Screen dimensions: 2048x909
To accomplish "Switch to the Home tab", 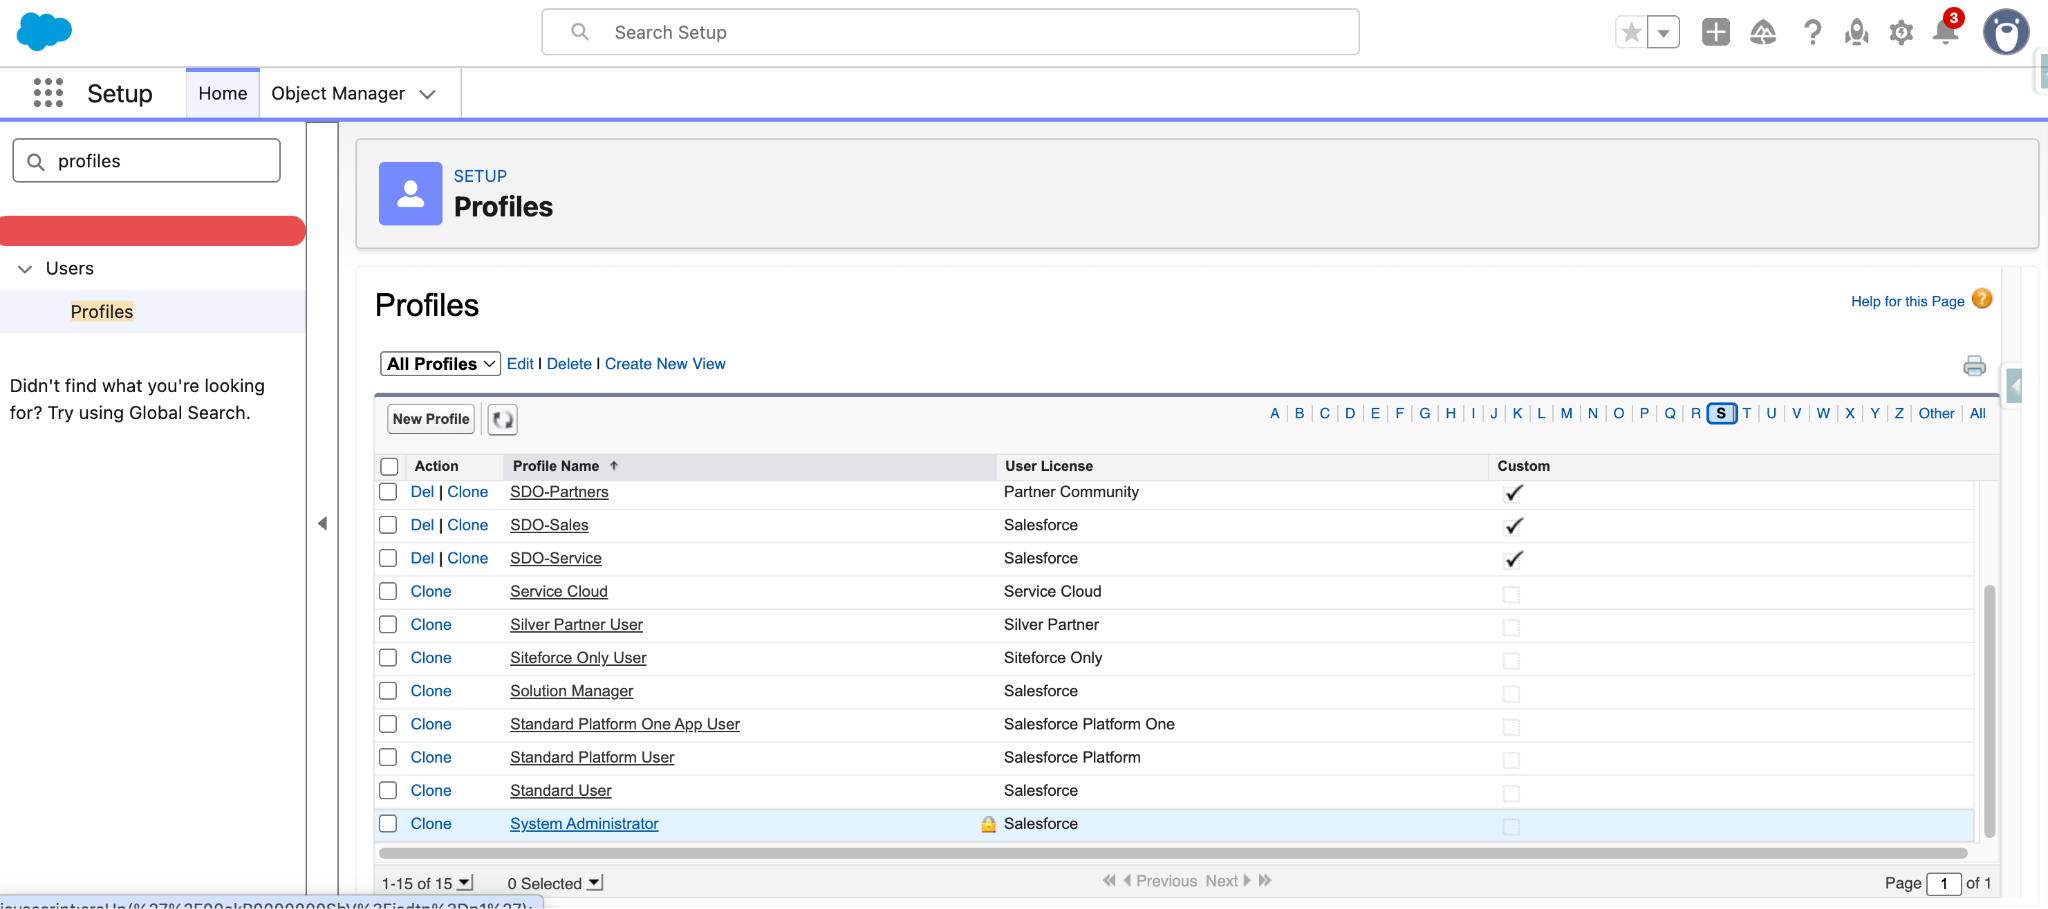I will pos(223,93).
